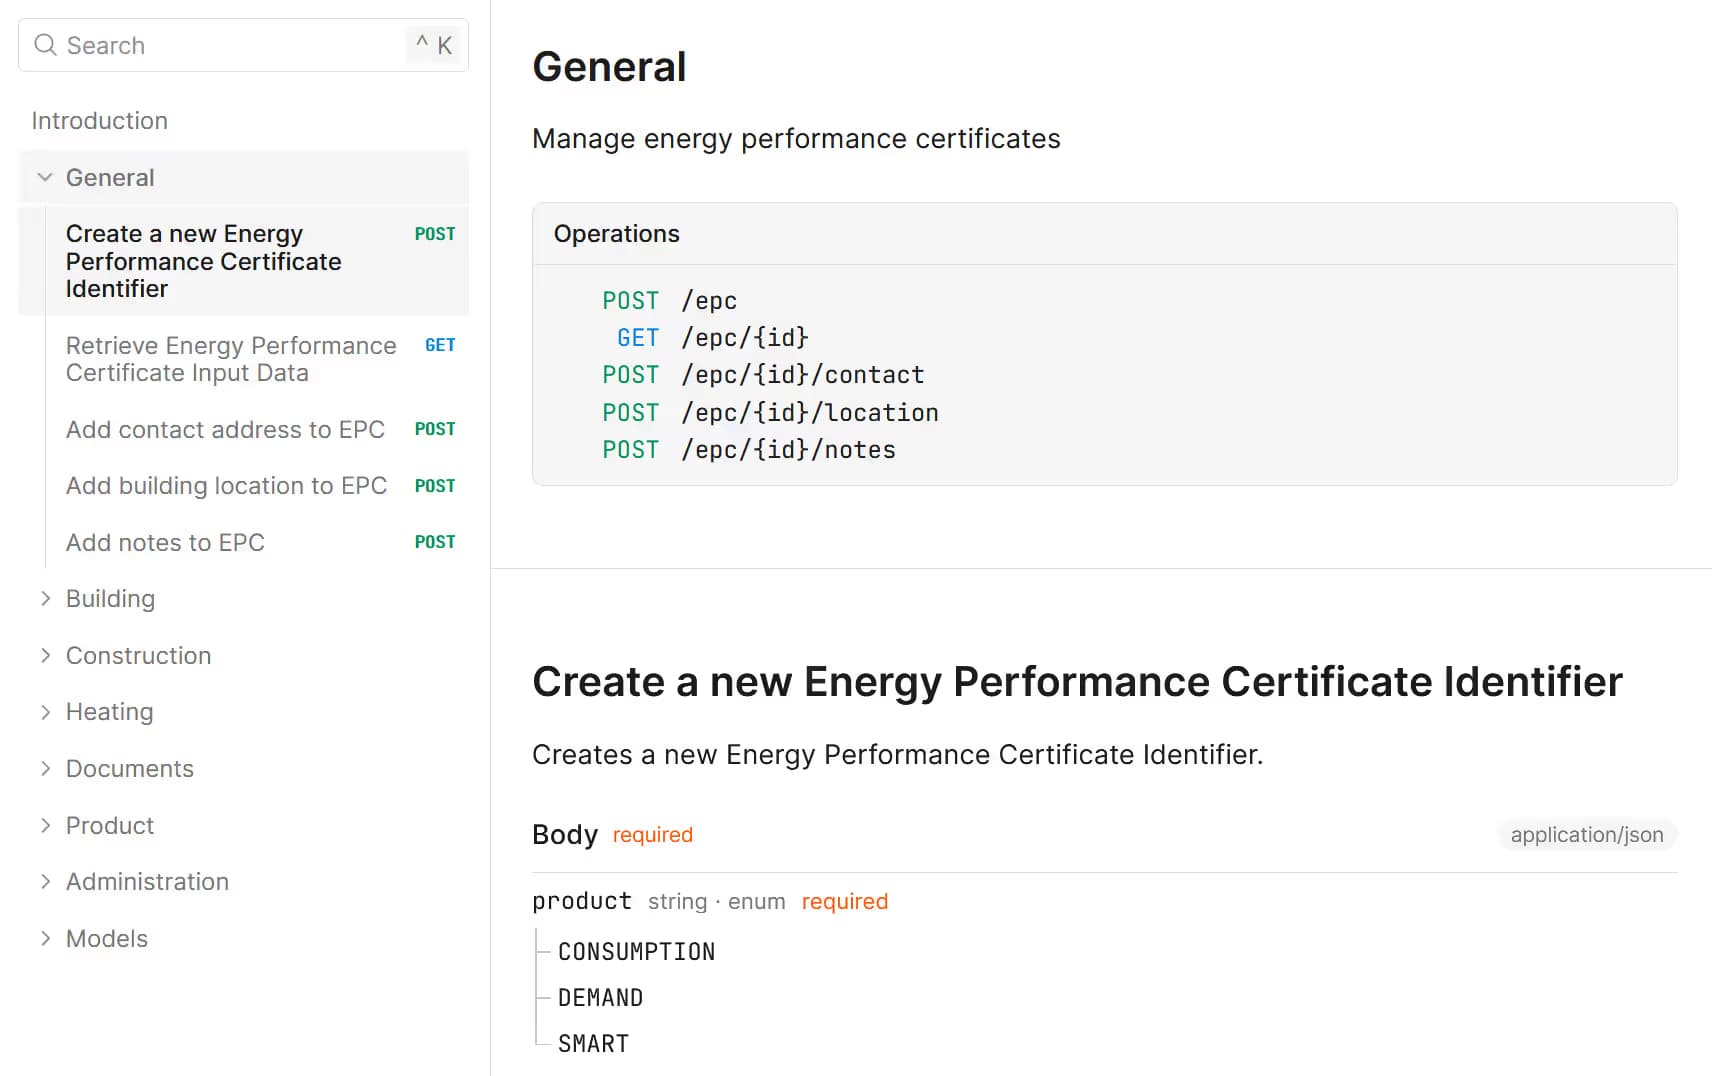The image size is (1712, 1076).
Task: Expand the Product section
Action: (x=46, y=825)
